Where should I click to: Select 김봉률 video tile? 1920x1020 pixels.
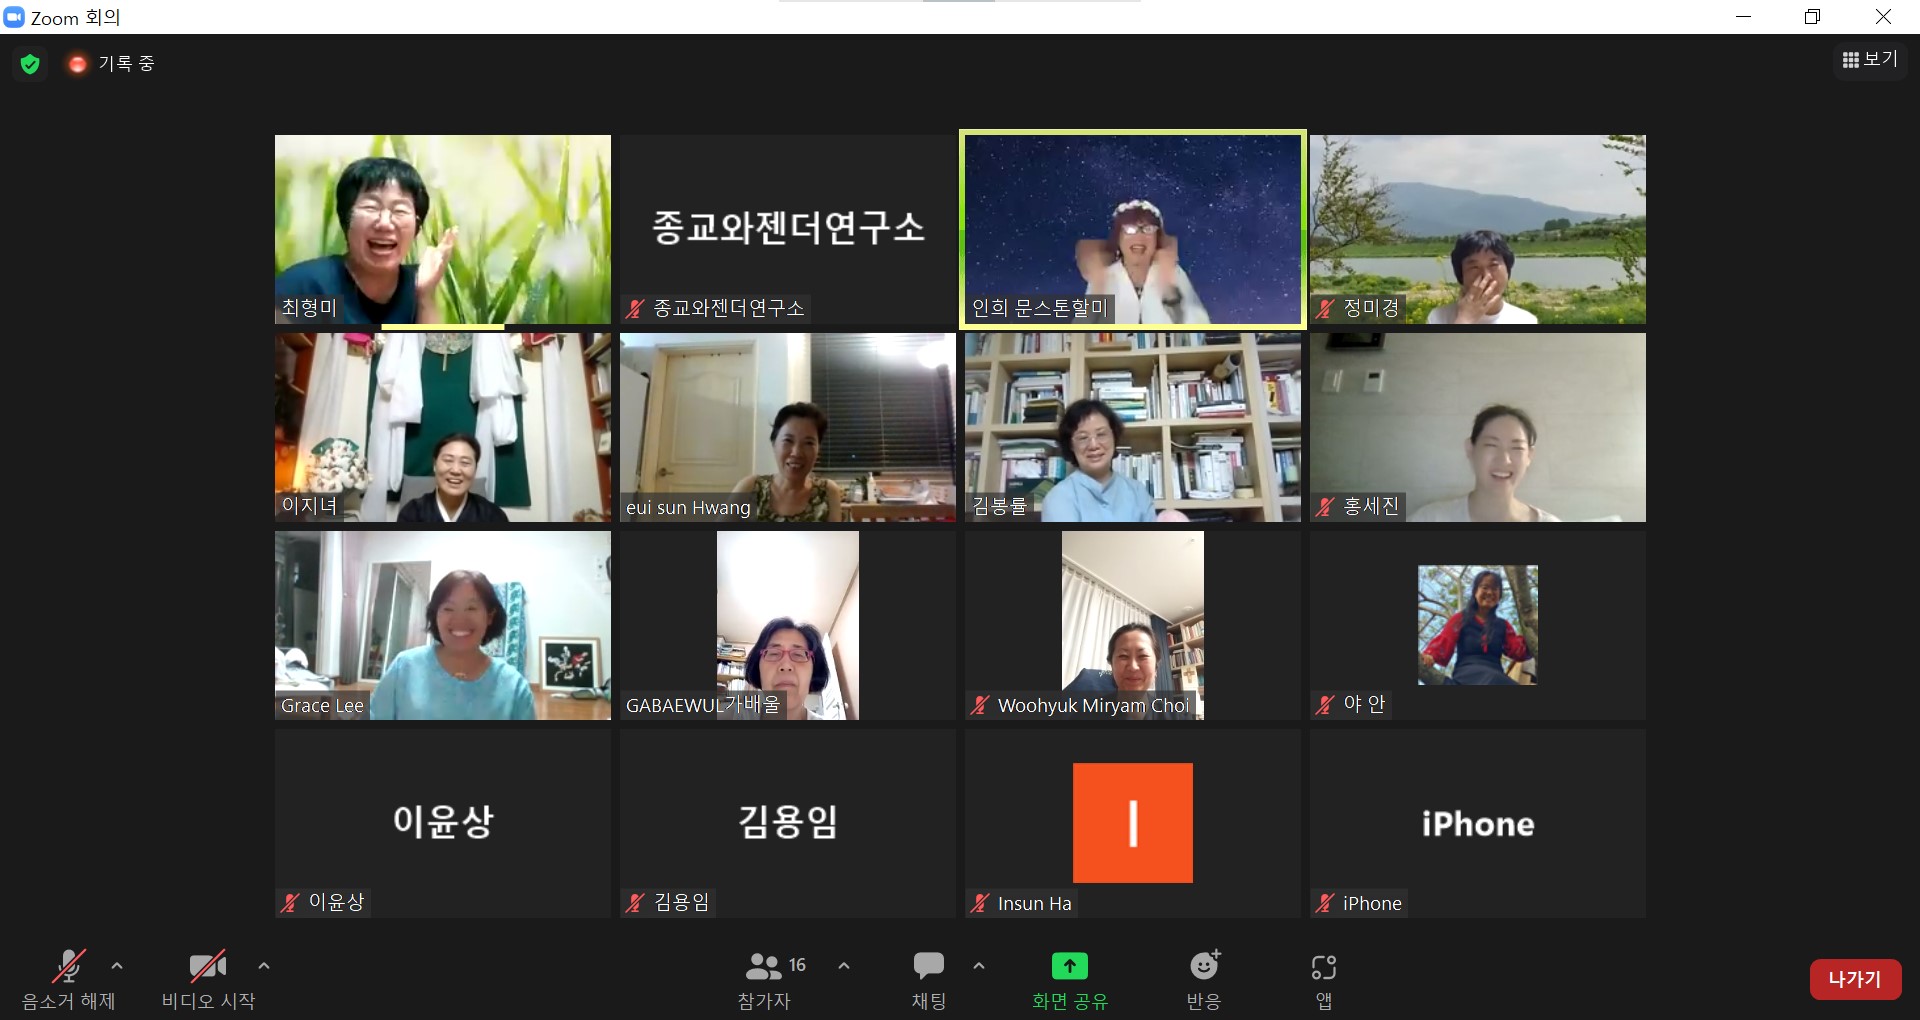click(x=1133, y=427)
